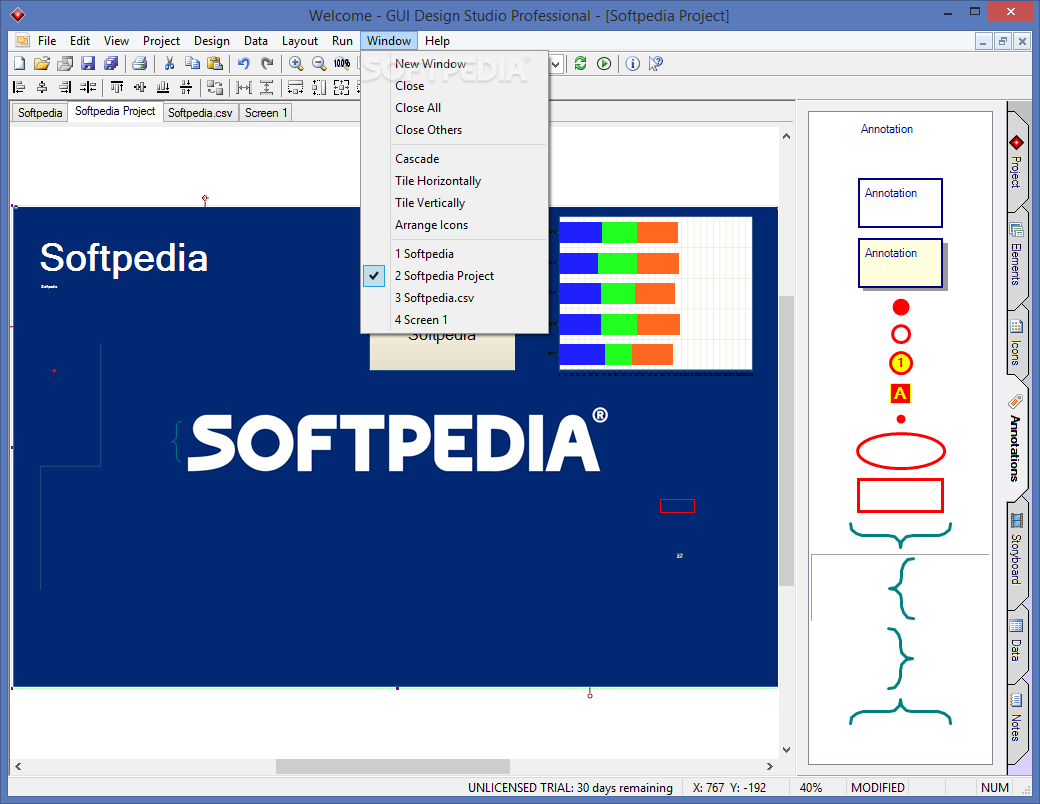Switch to the Softpedia document tab
Screen dimensions: 1040x804
tap(40, 113)
